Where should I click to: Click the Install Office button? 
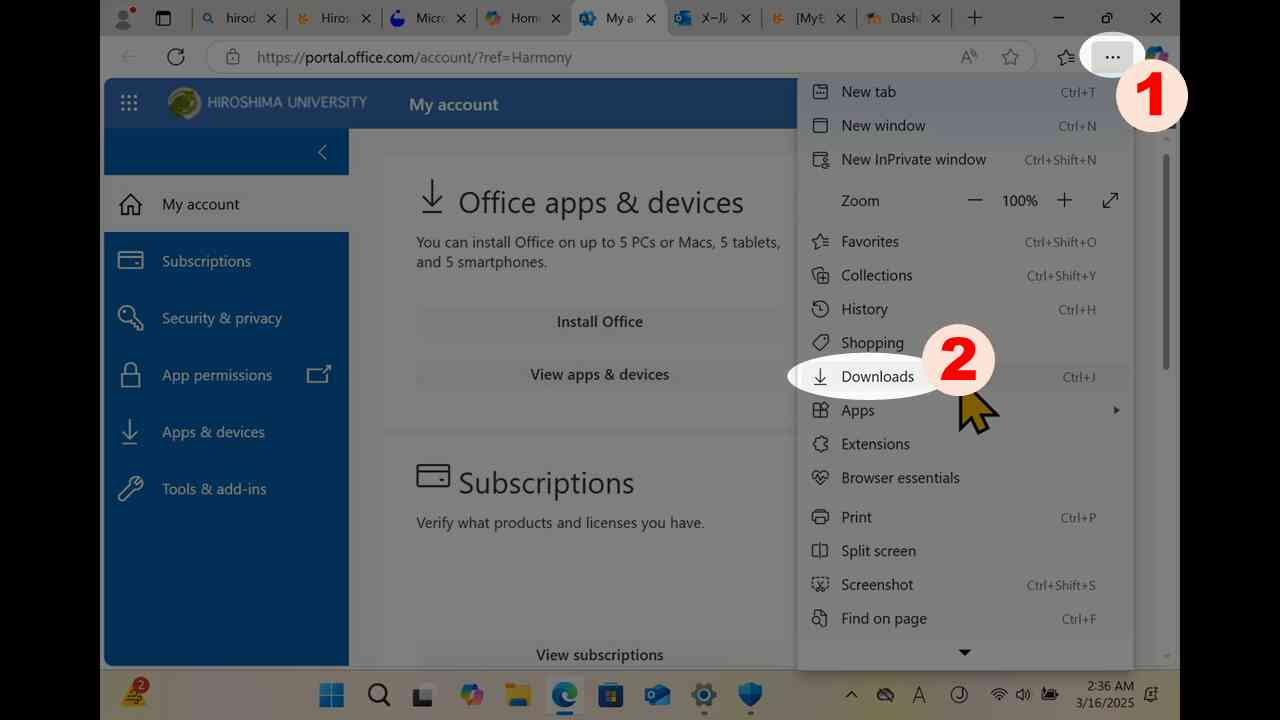[600, 322]
